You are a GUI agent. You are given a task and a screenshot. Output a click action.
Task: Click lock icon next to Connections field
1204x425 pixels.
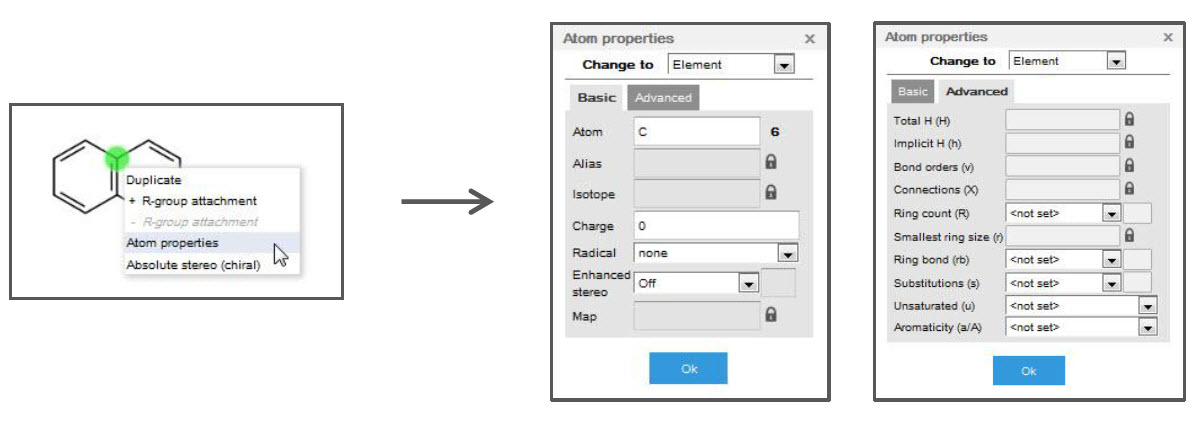[x=1129, y=188]
